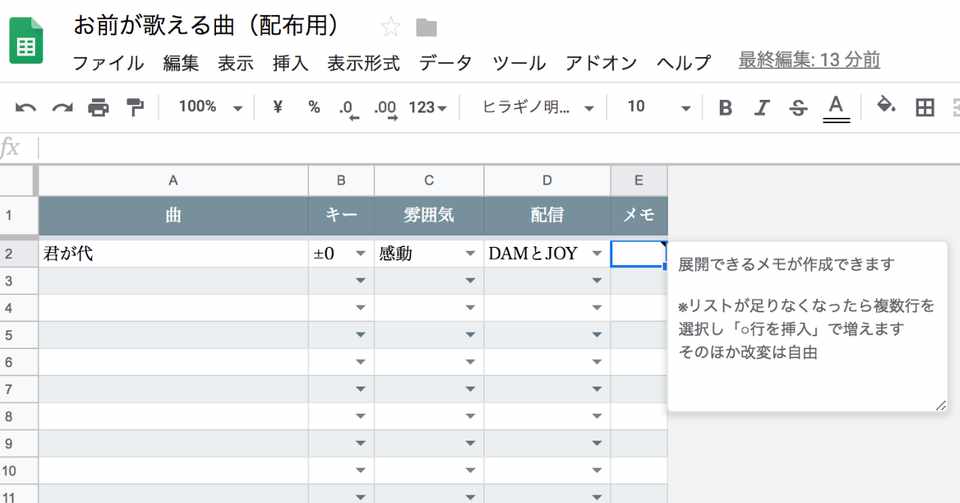Image resolution: width=960 pixels, height=503 pixels.
Task: Open the ツール menu
Action: tap(519, 62)
